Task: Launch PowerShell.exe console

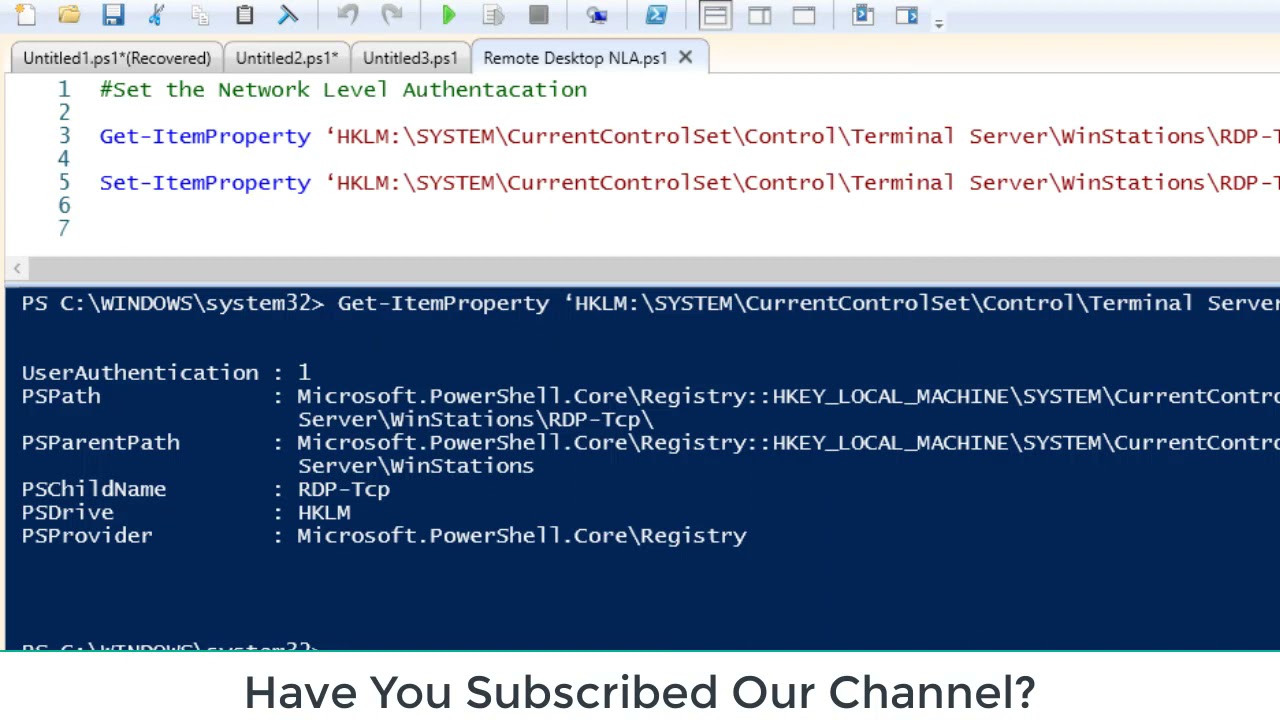Action: [x=656, y=15]
